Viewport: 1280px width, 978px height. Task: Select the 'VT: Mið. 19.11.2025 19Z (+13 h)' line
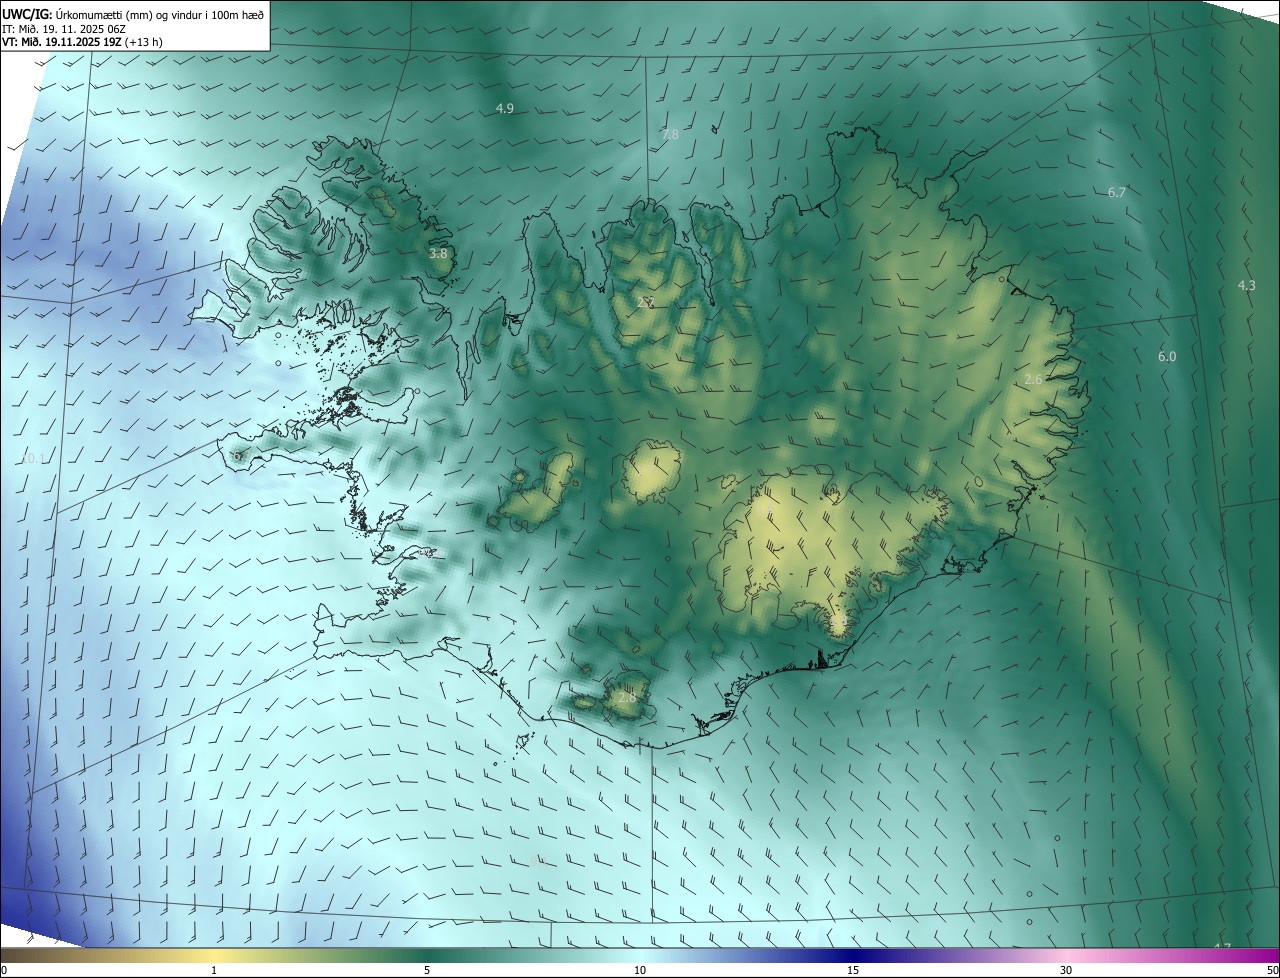[82, 42]
